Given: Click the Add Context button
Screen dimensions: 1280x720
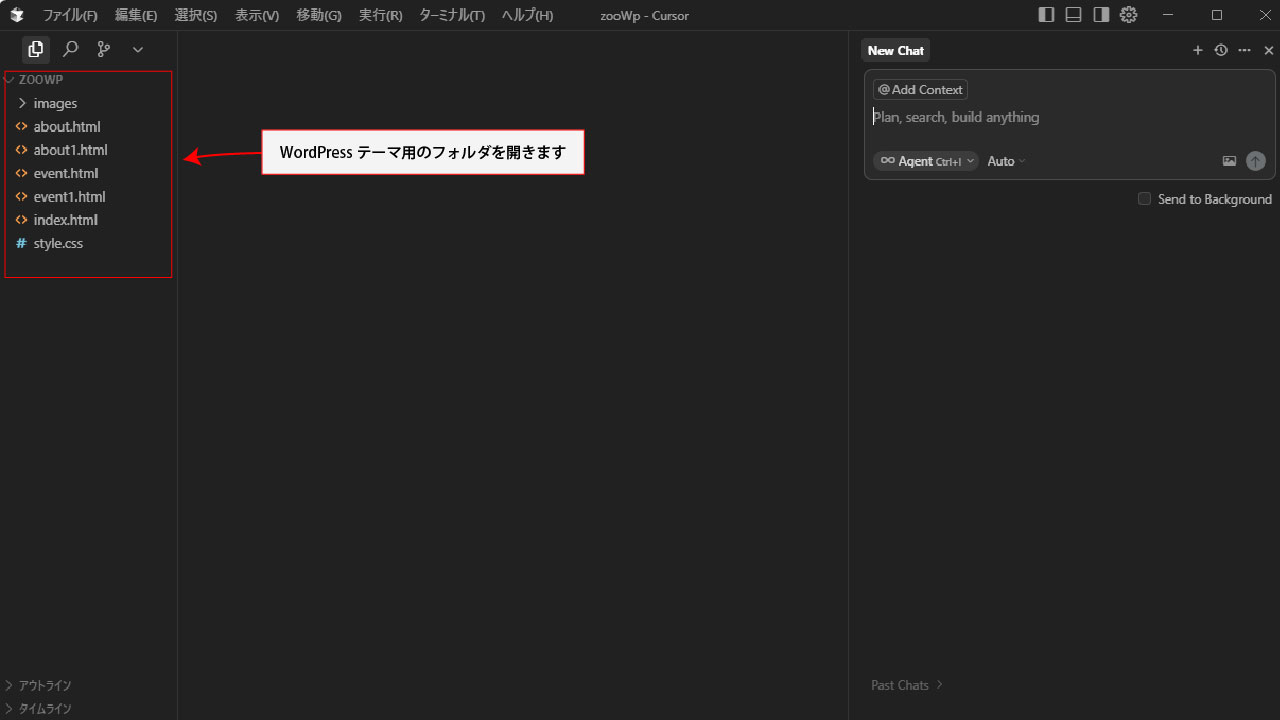Looking at the screenshot, I should coord(920,89).
